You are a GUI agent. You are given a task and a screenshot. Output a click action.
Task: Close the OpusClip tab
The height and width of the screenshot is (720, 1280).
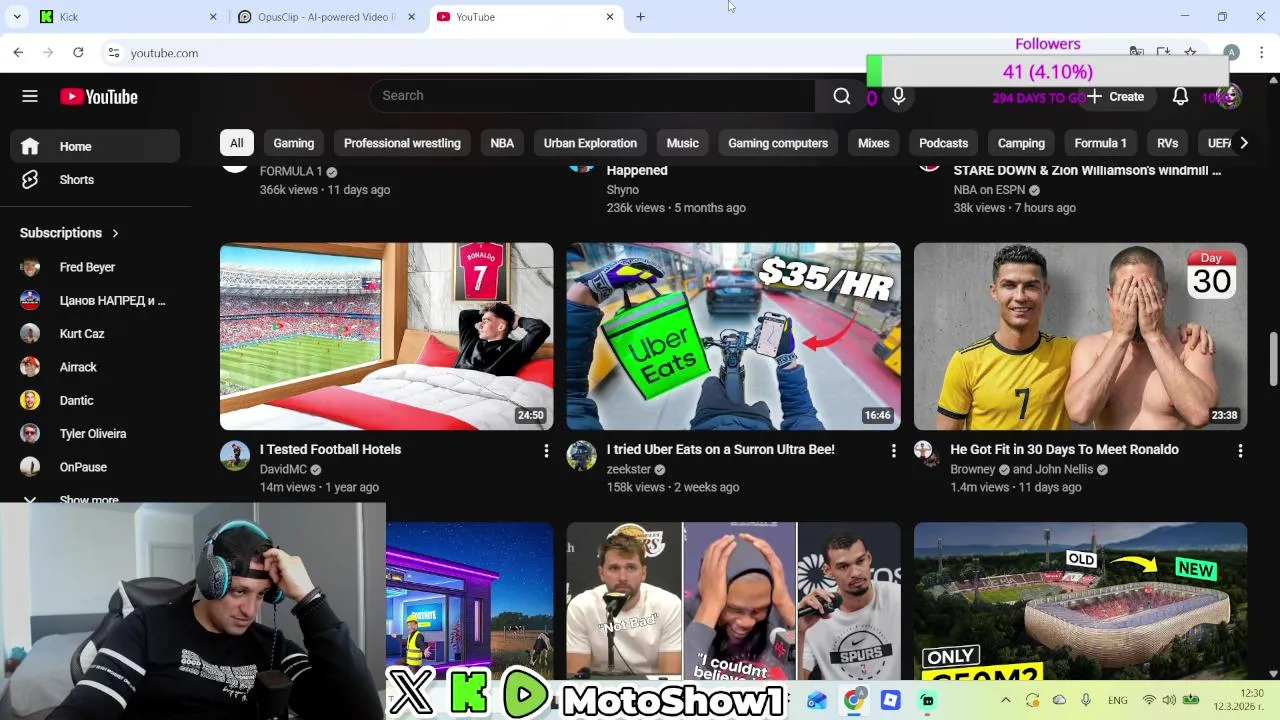coord(411,17)
